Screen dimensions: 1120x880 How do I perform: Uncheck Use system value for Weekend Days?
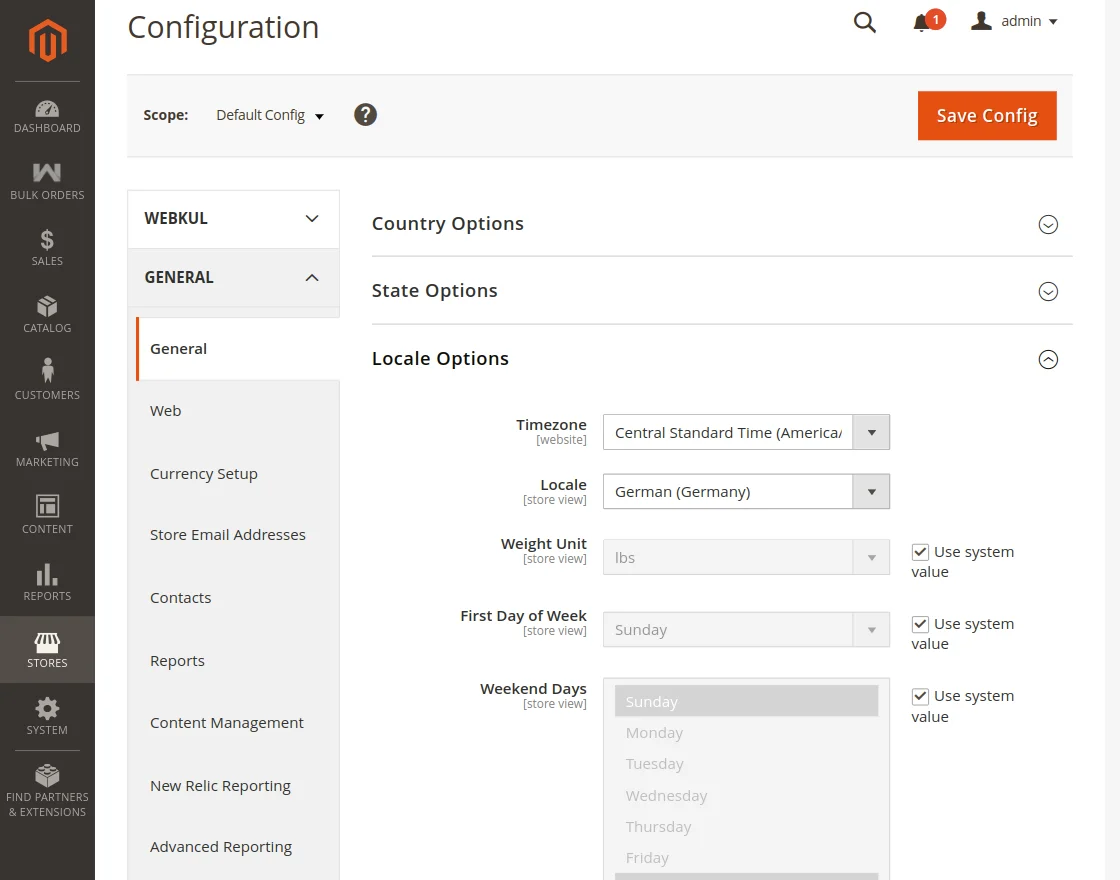point(919,696)
